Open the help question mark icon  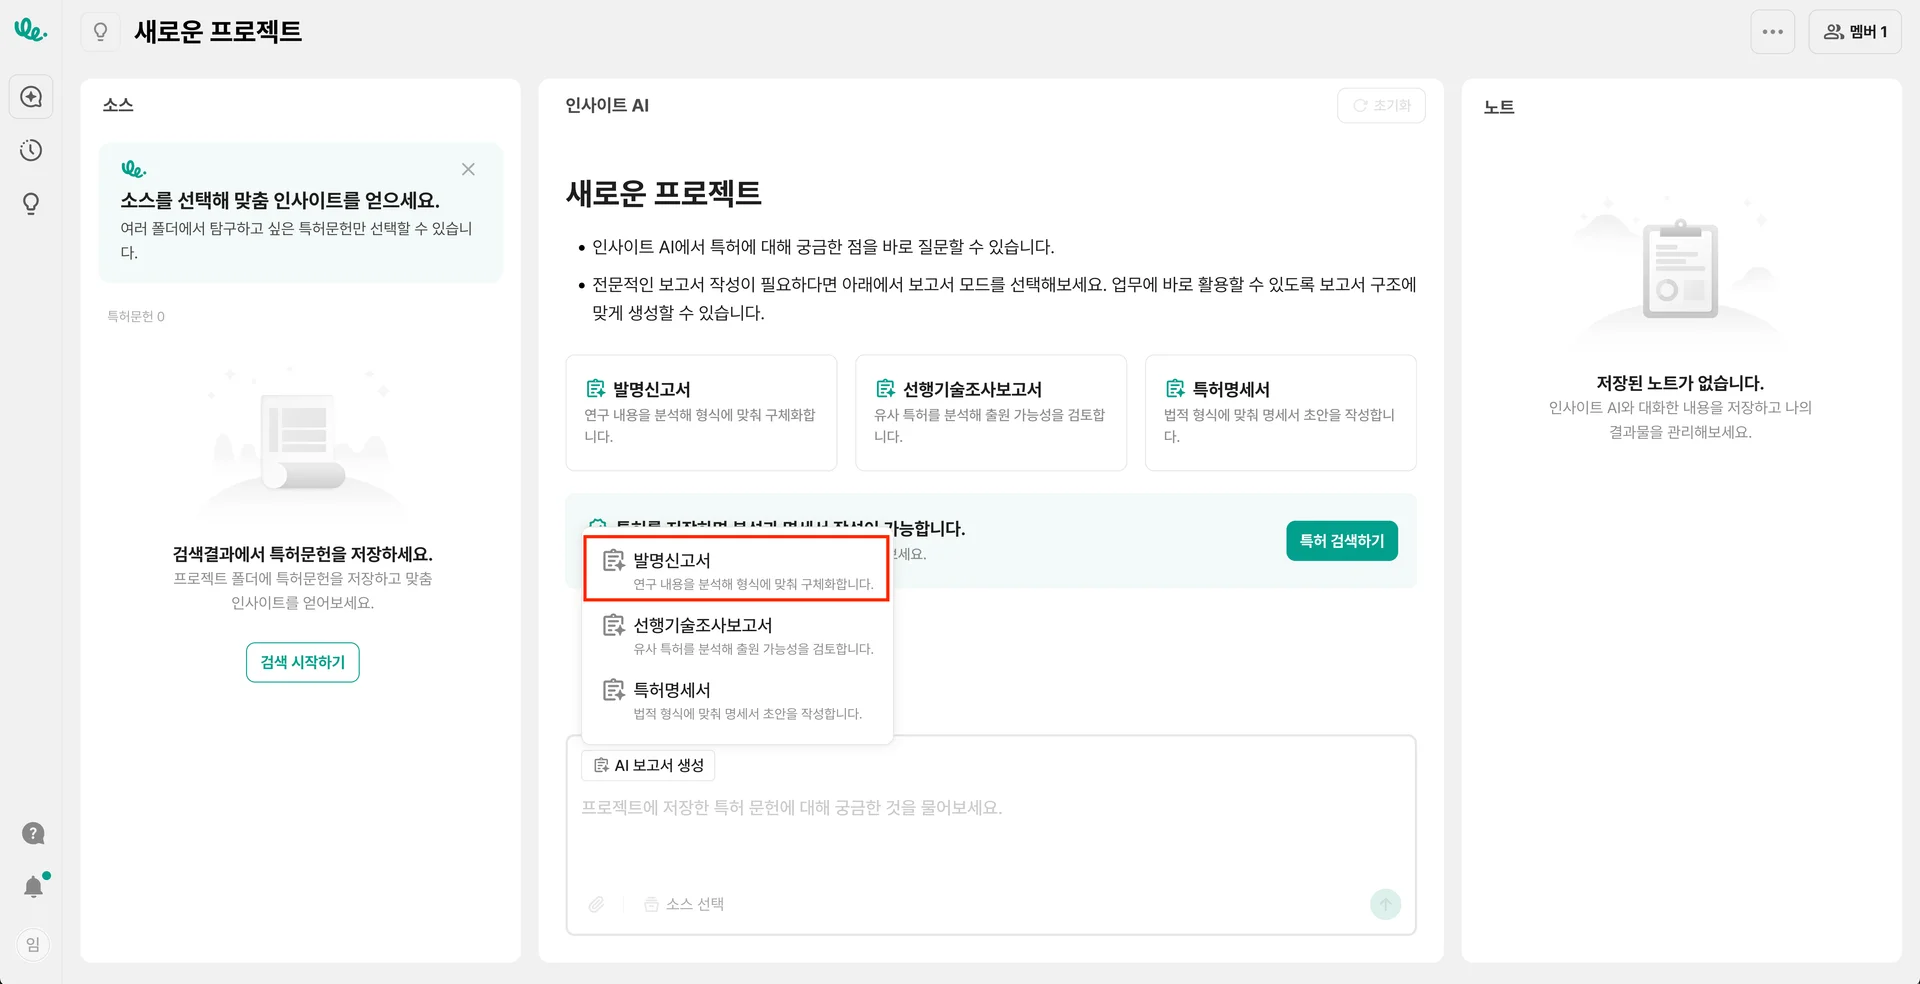[x=33, y=833]
